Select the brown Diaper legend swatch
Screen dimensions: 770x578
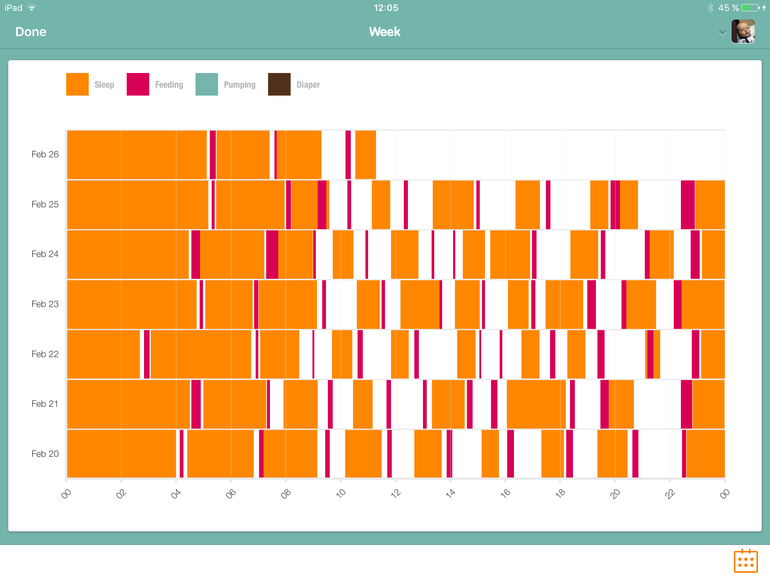[x=279, y=85]
